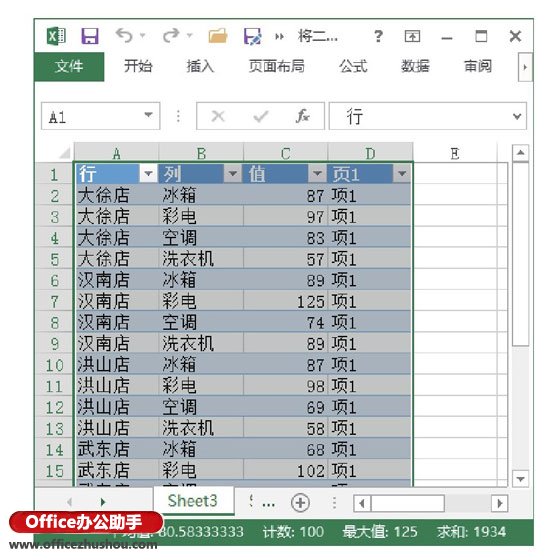560x560 pixels.
Task: Confirm entry with checkmark icon
Action: click(x=261, y=116)
